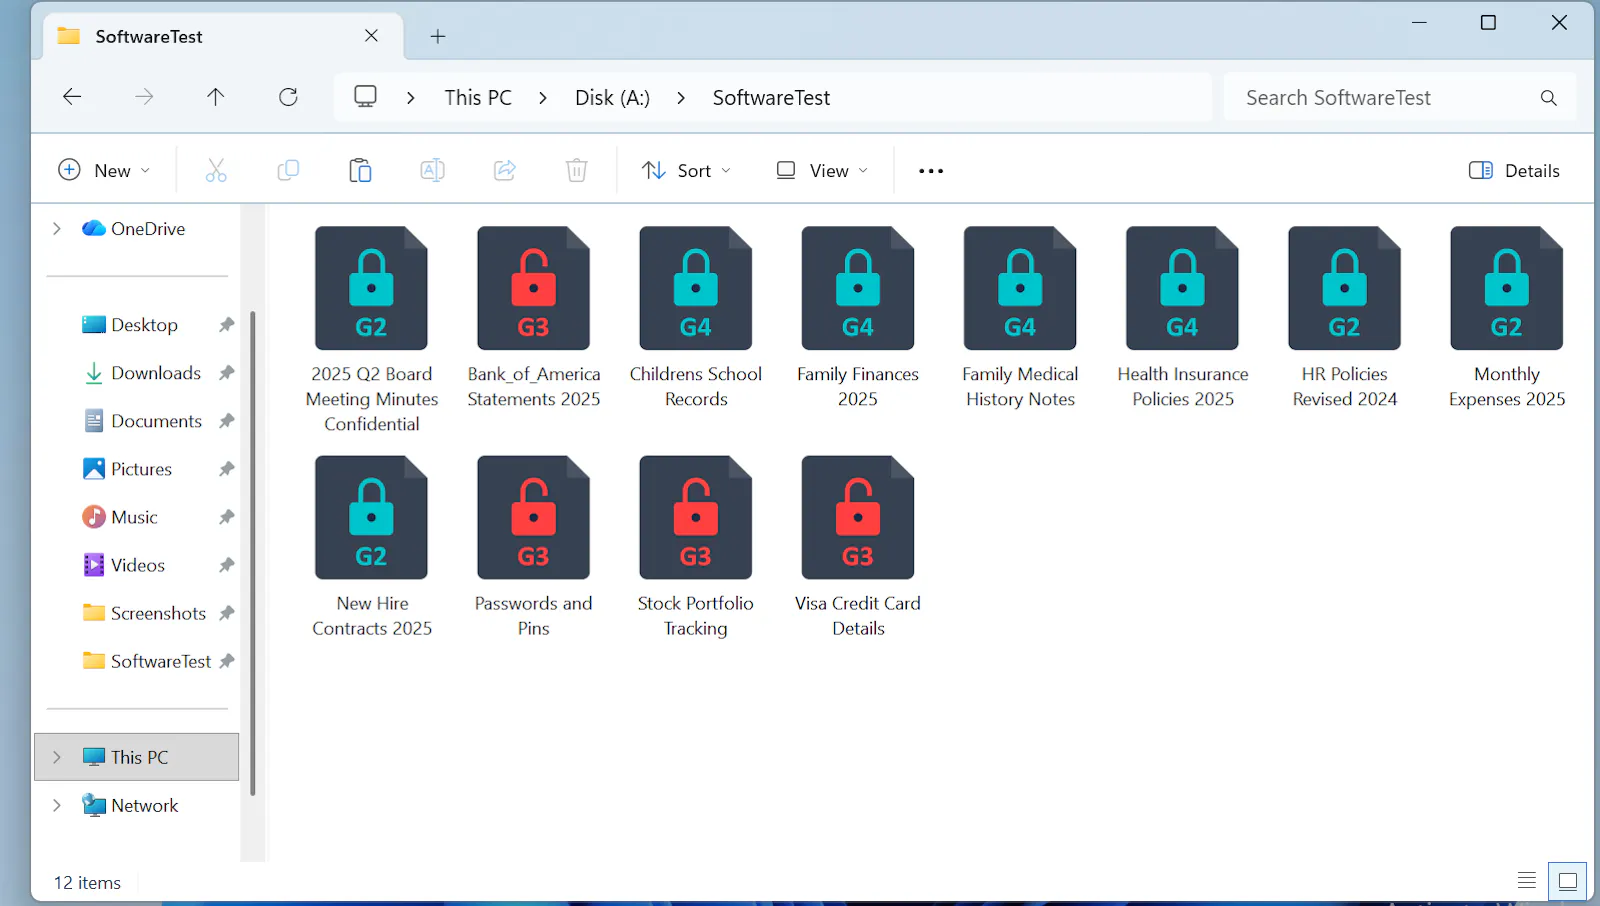The height and width of the screenshot is (906, 1600).
Task: Add a new tab with plus
Action: 438,36
